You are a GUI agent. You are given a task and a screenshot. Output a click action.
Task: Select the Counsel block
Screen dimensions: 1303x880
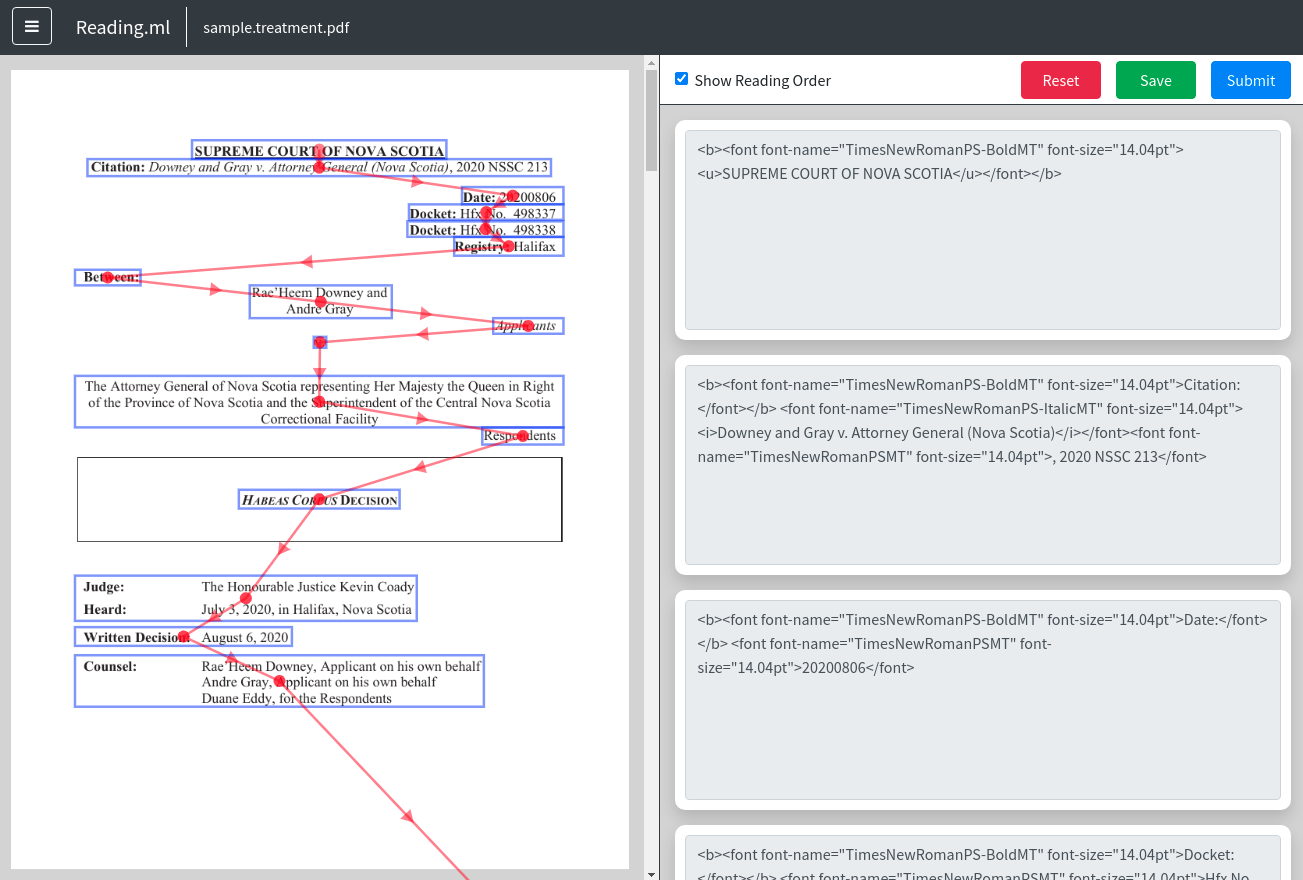[x=279, y=681]
